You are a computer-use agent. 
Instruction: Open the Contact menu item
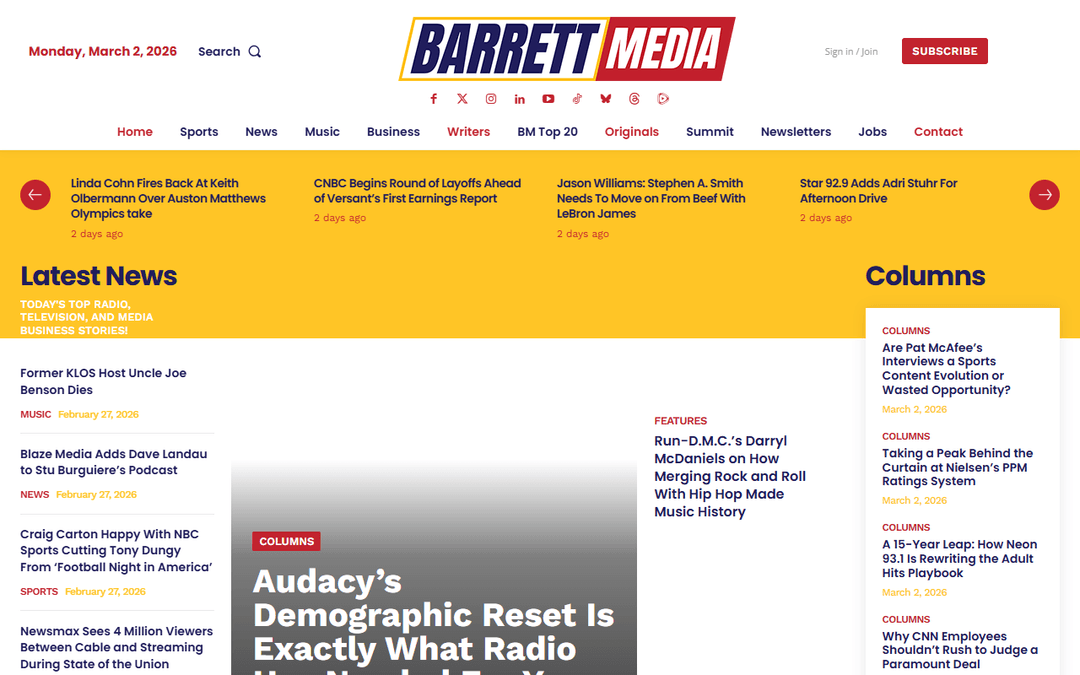pyautogui.click(x=938, y=132)
